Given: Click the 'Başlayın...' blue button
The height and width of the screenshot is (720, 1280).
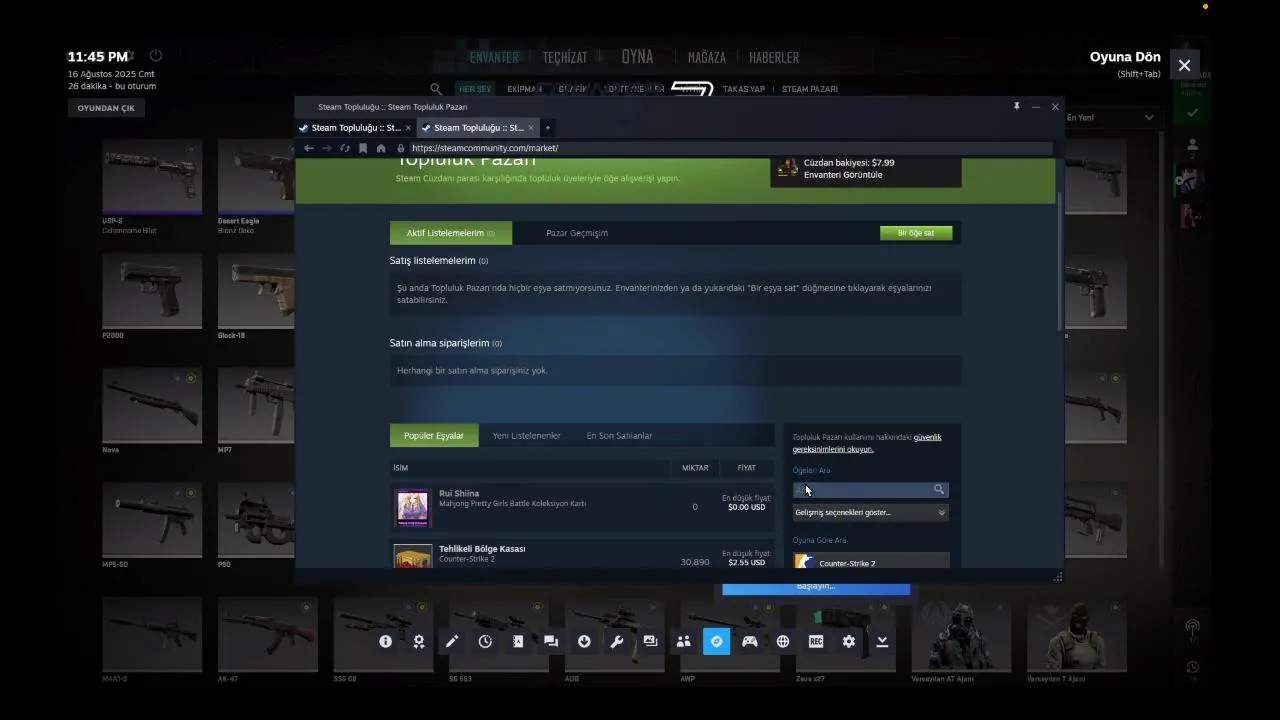Looking at the screenshot, I should point(816,587).
